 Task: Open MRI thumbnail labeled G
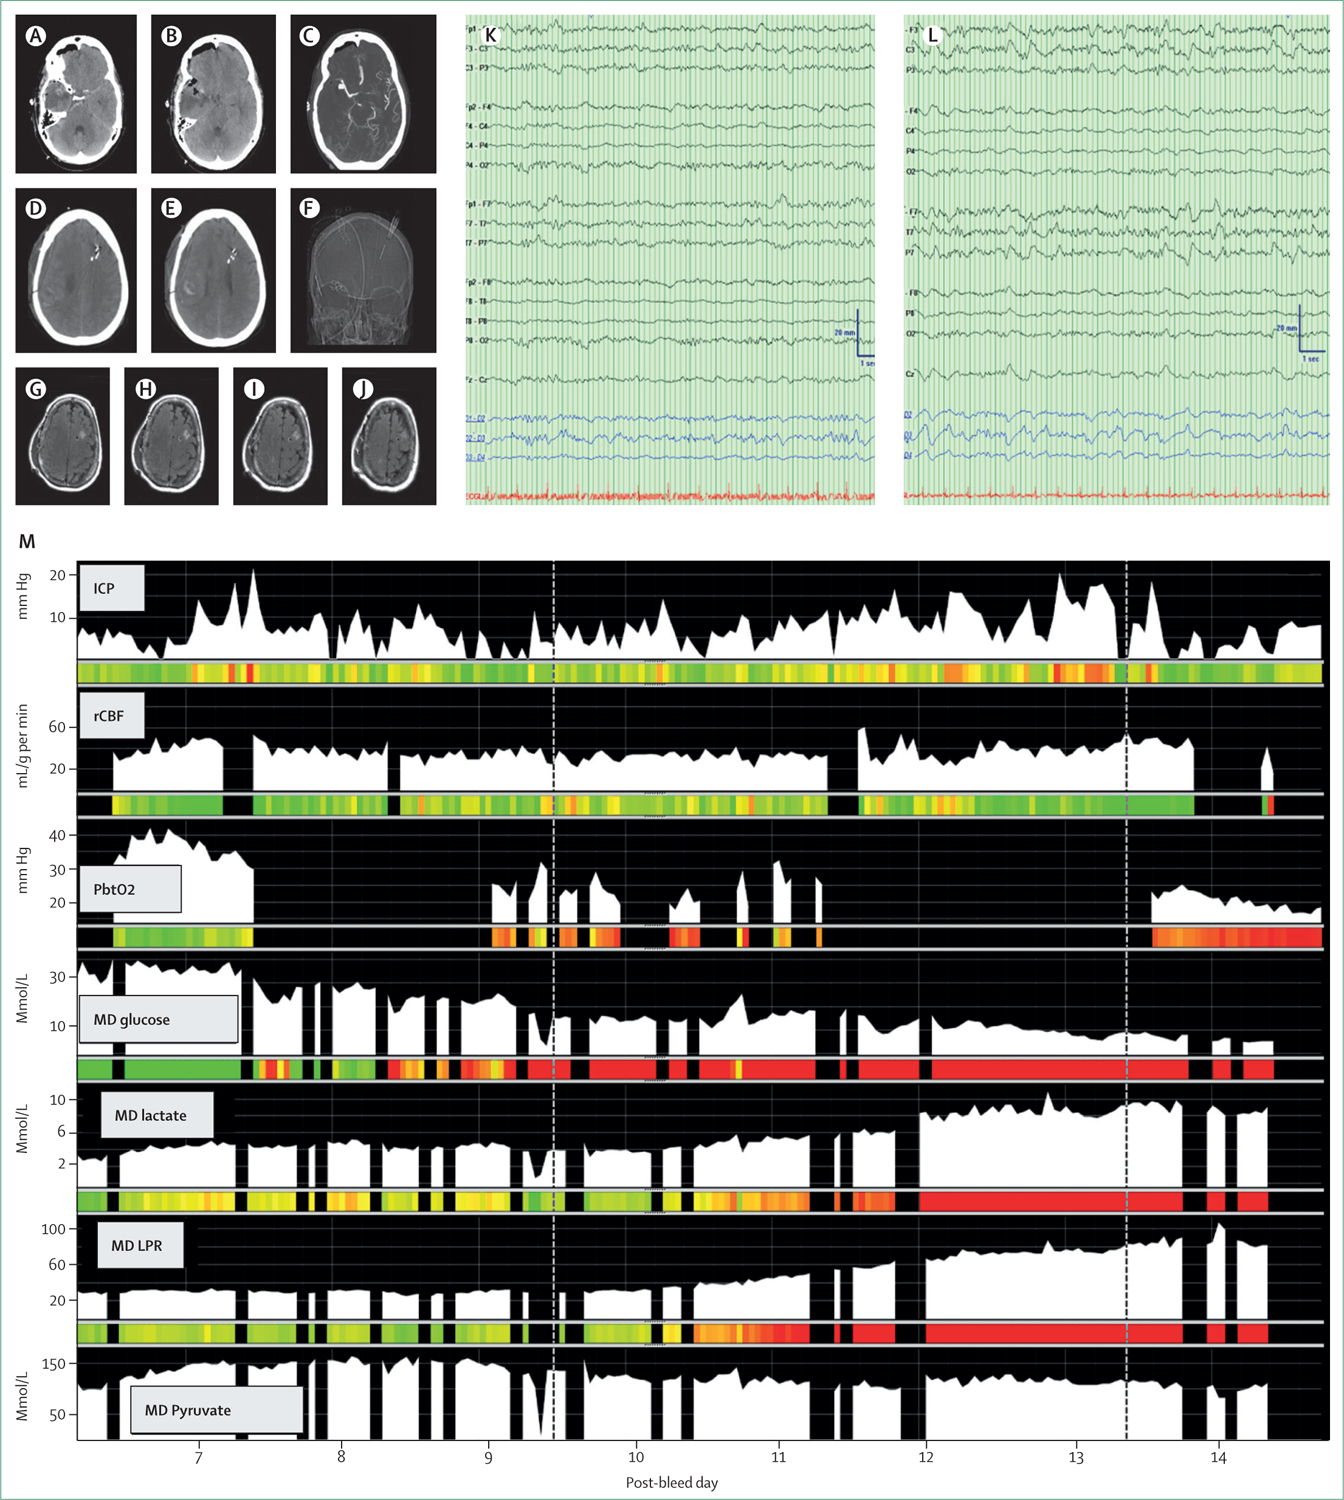tap(63, 436)
